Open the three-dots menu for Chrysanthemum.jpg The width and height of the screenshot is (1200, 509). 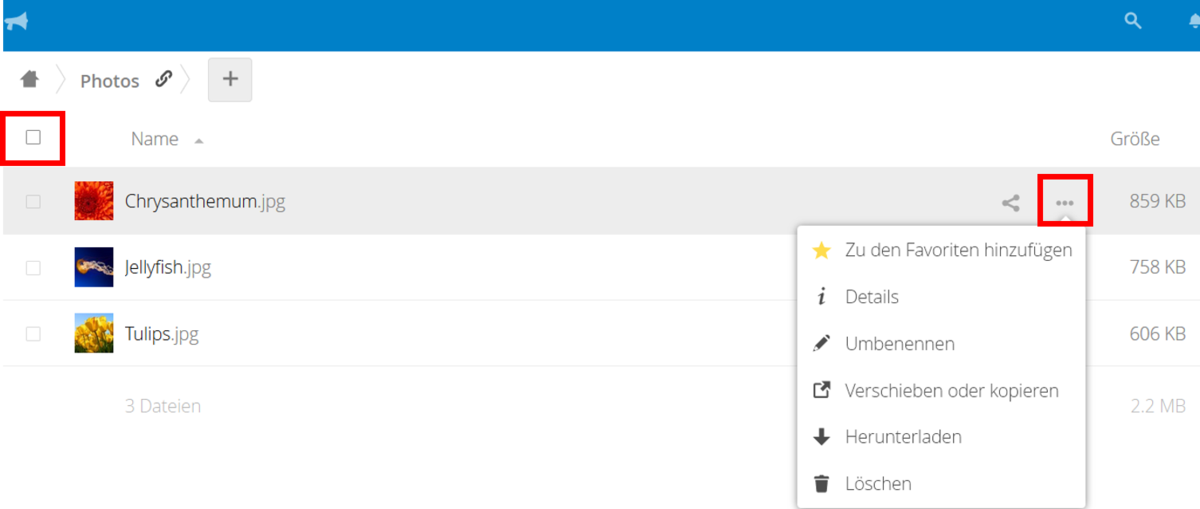coord(1064,203)
